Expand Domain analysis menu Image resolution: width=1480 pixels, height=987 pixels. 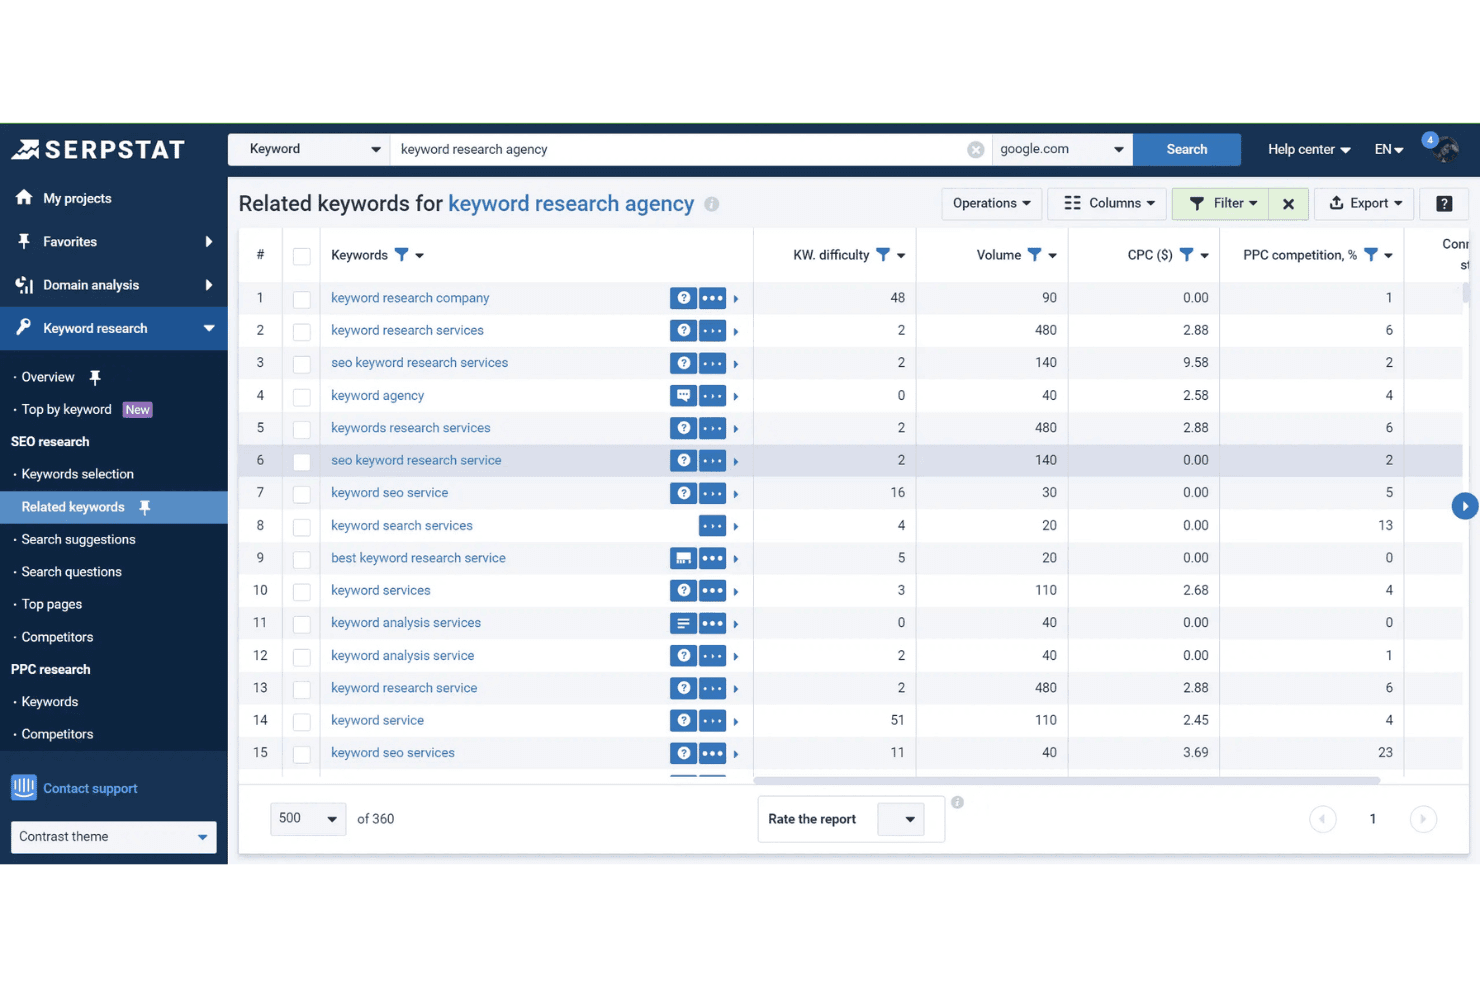point(114,285)
